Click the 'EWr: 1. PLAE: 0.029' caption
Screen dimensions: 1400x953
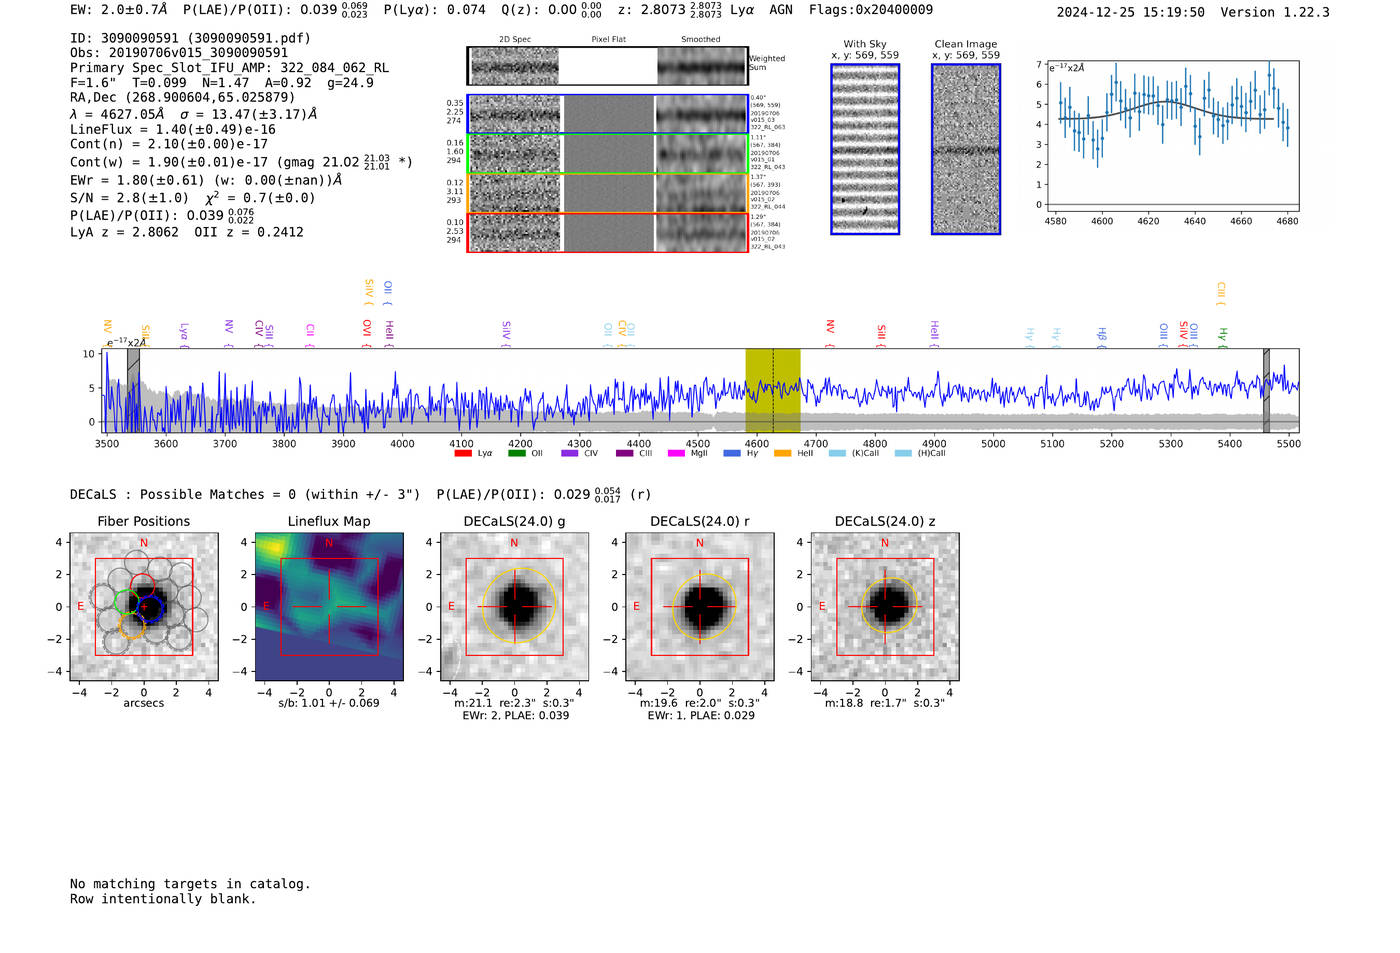tap(701, 716)
